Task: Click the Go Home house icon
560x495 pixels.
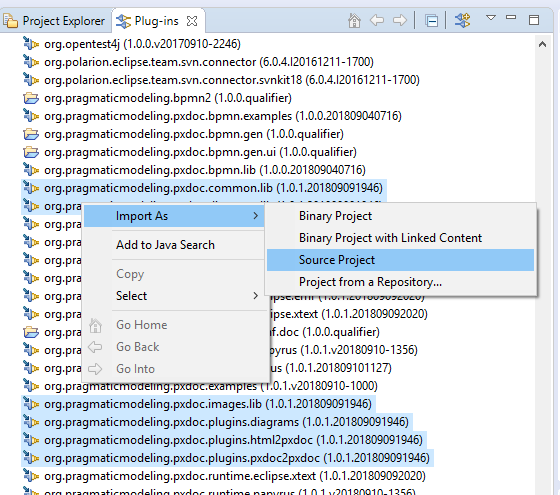Action: (x=95, y=325)
